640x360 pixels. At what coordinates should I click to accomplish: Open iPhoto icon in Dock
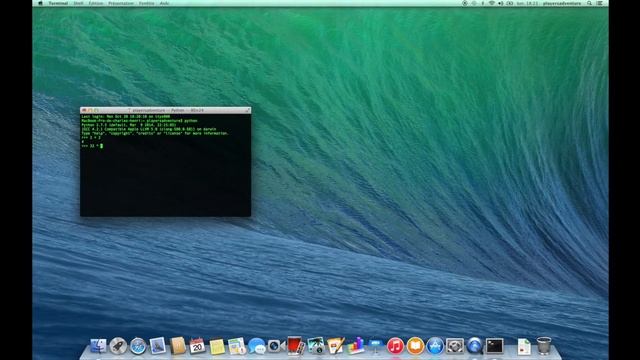click(x=316, y=346)
